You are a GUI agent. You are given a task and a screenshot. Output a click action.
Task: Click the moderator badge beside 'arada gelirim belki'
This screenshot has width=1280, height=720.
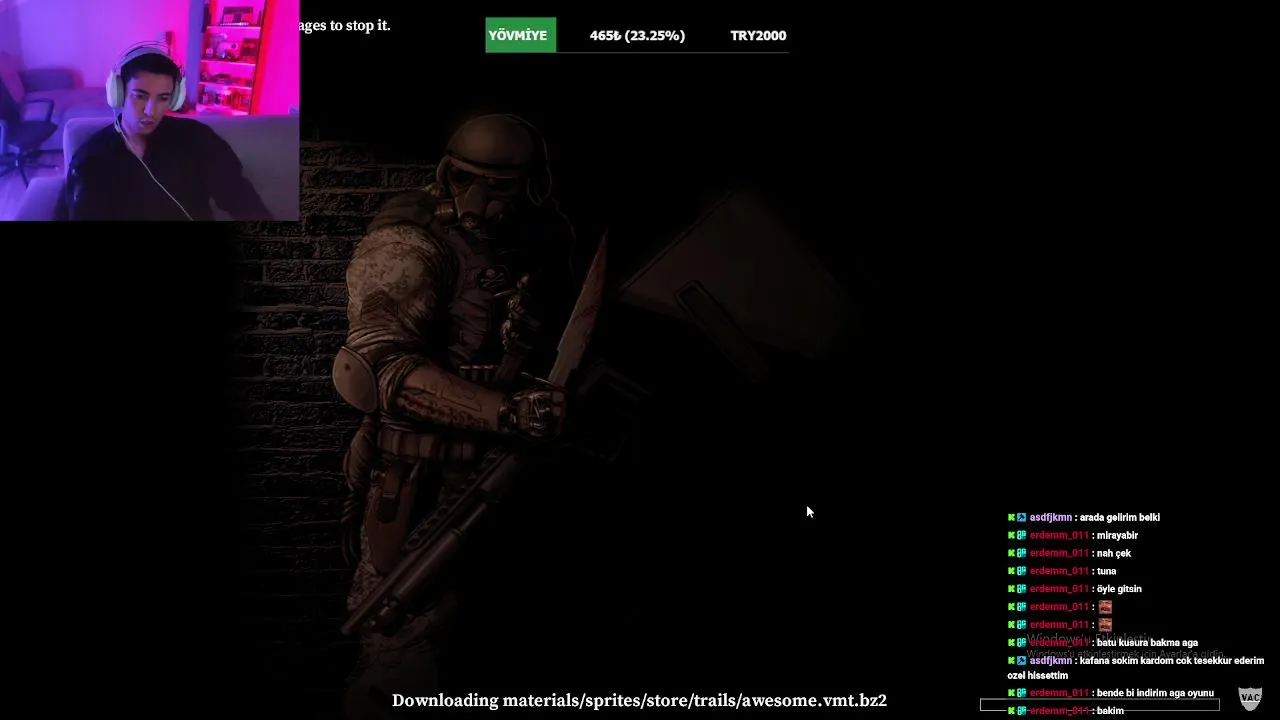click(x=1021, y=517)
